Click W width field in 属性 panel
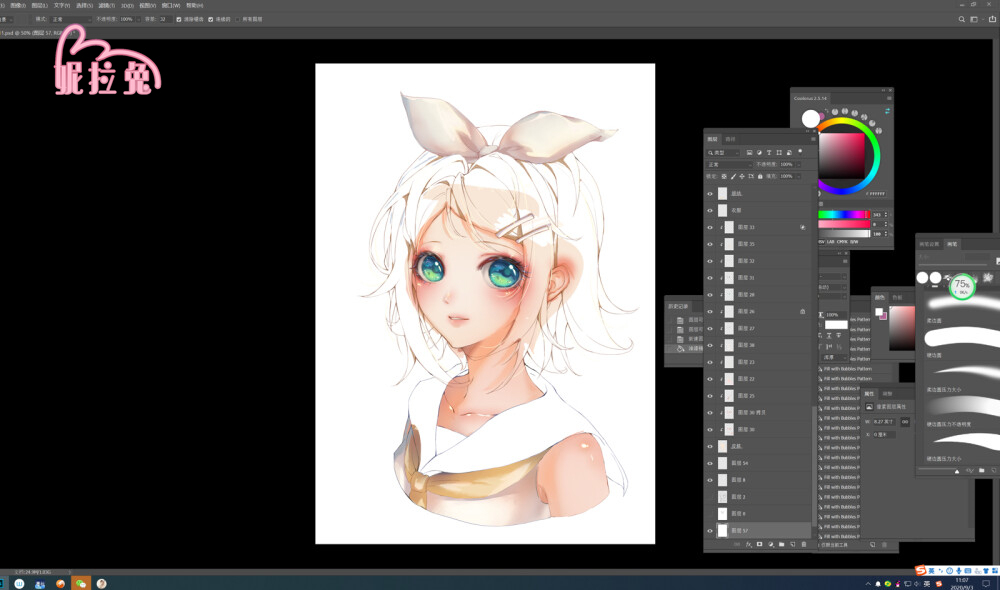This screenshot has height=590, width=1000. (x=885, y=422)
